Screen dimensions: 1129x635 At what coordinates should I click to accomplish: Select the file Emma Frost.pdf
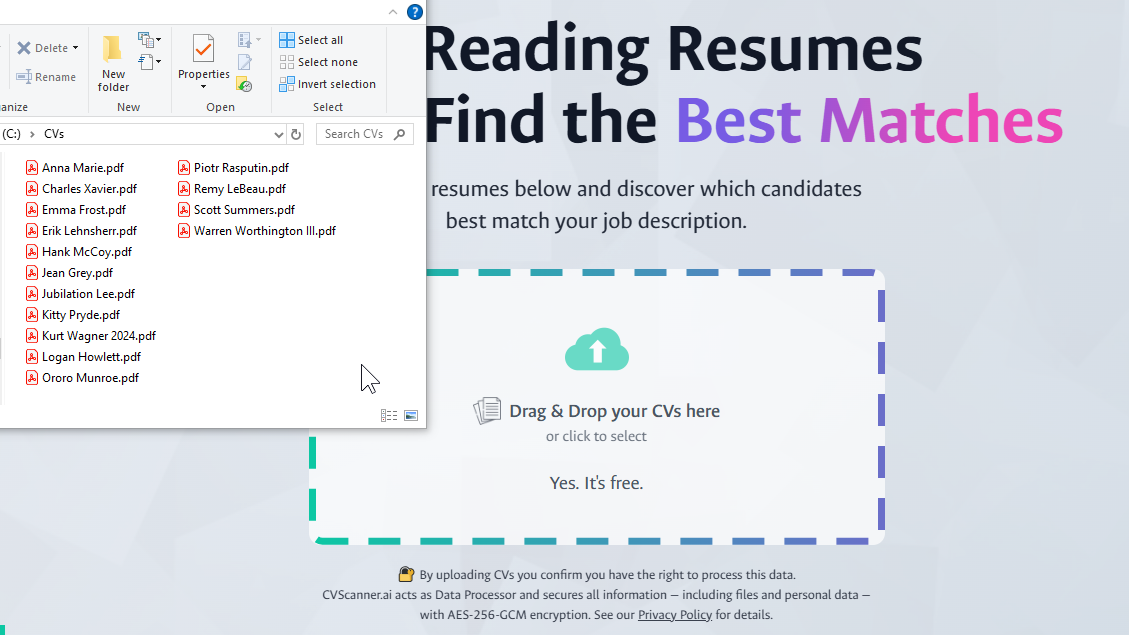tap(76, 210)
